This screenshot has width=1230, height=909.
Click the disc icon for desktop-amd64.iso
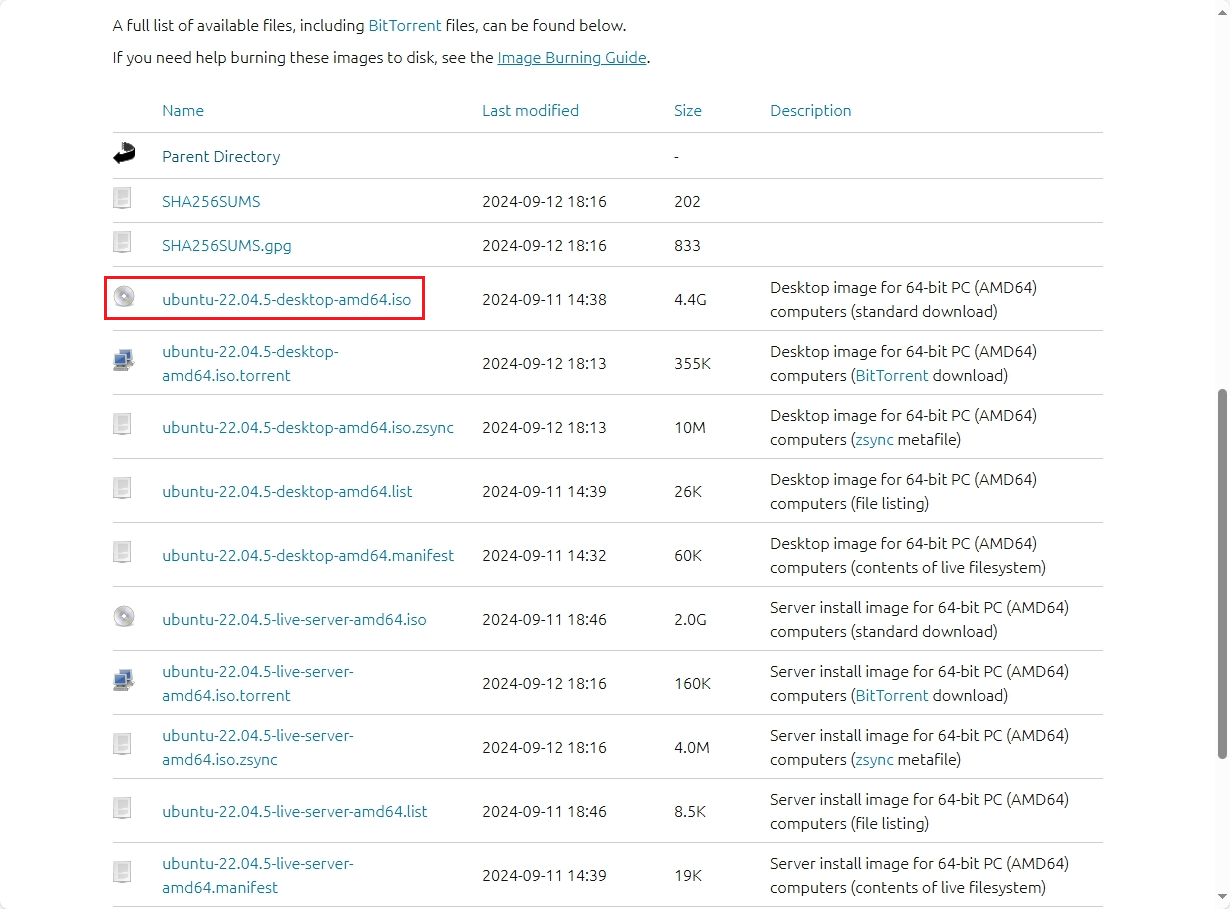[x=123, y=296]
